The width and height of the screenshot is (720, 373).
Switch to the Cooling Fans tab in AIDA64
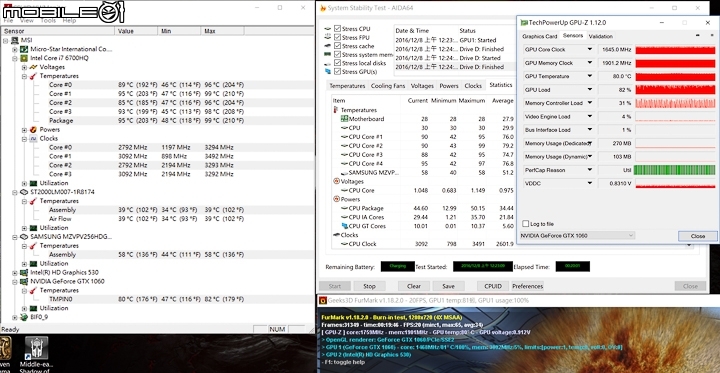[388, 86]
